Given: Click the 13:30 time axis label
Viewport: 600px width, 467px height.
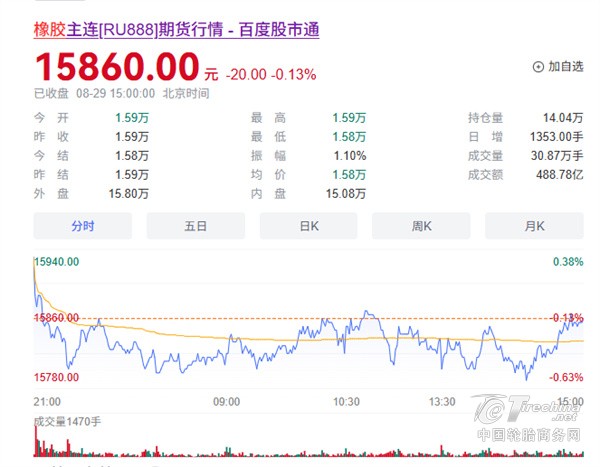Looking at the screenshot, I should [442, 402].
